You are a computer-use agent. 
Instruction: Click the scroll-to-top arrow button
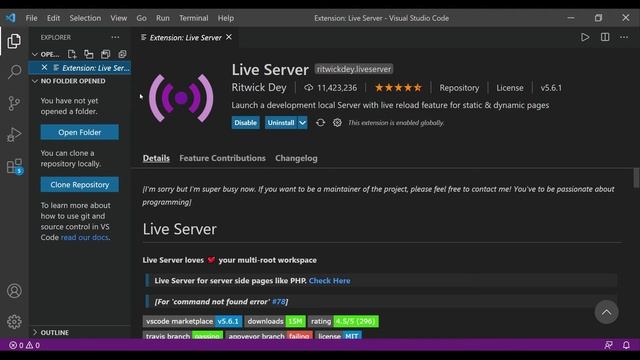coord(607,312)
